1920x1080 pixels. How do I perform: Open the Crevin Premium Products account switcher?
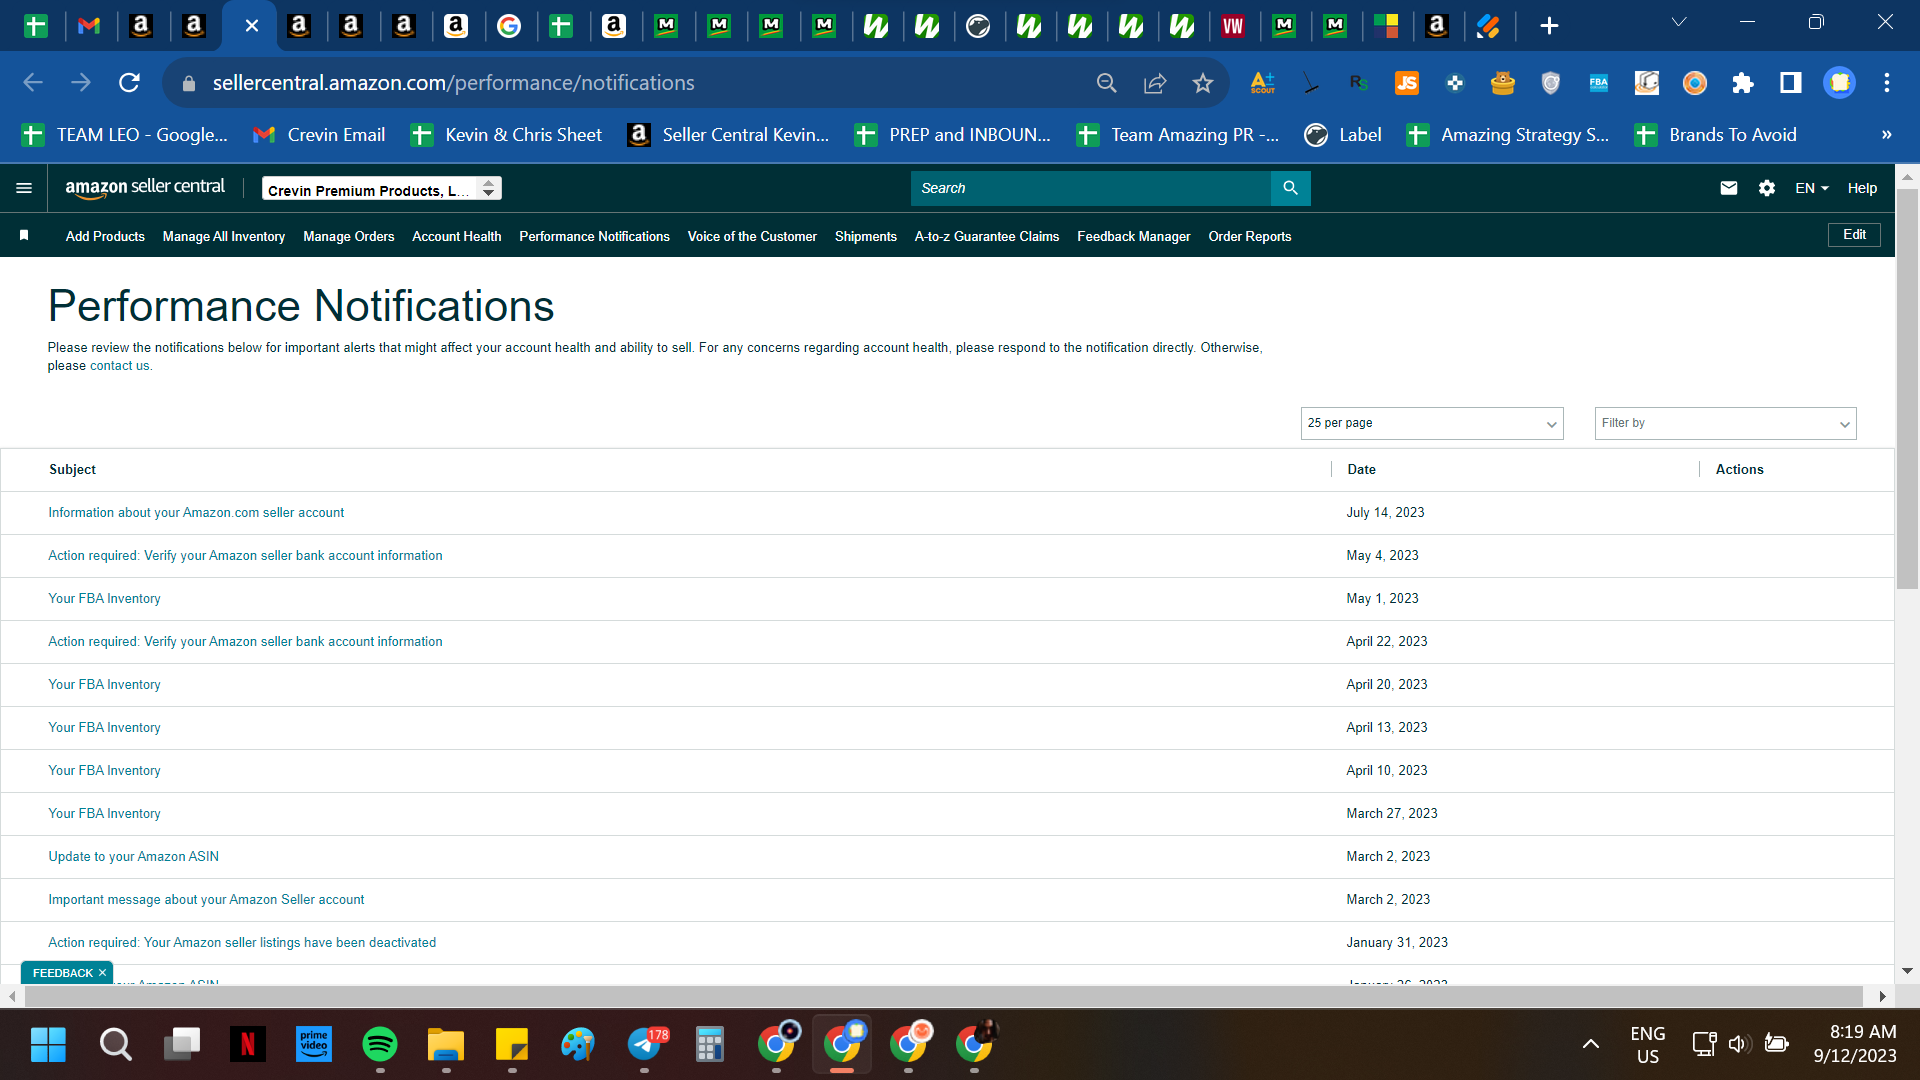(382, 189)
